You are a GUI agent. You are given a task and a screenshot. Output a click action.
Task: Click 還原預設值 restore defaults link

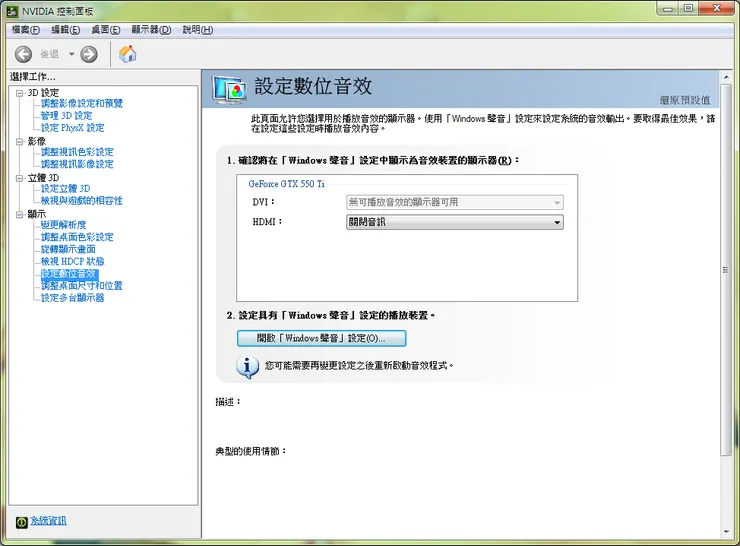pos(685,100)
